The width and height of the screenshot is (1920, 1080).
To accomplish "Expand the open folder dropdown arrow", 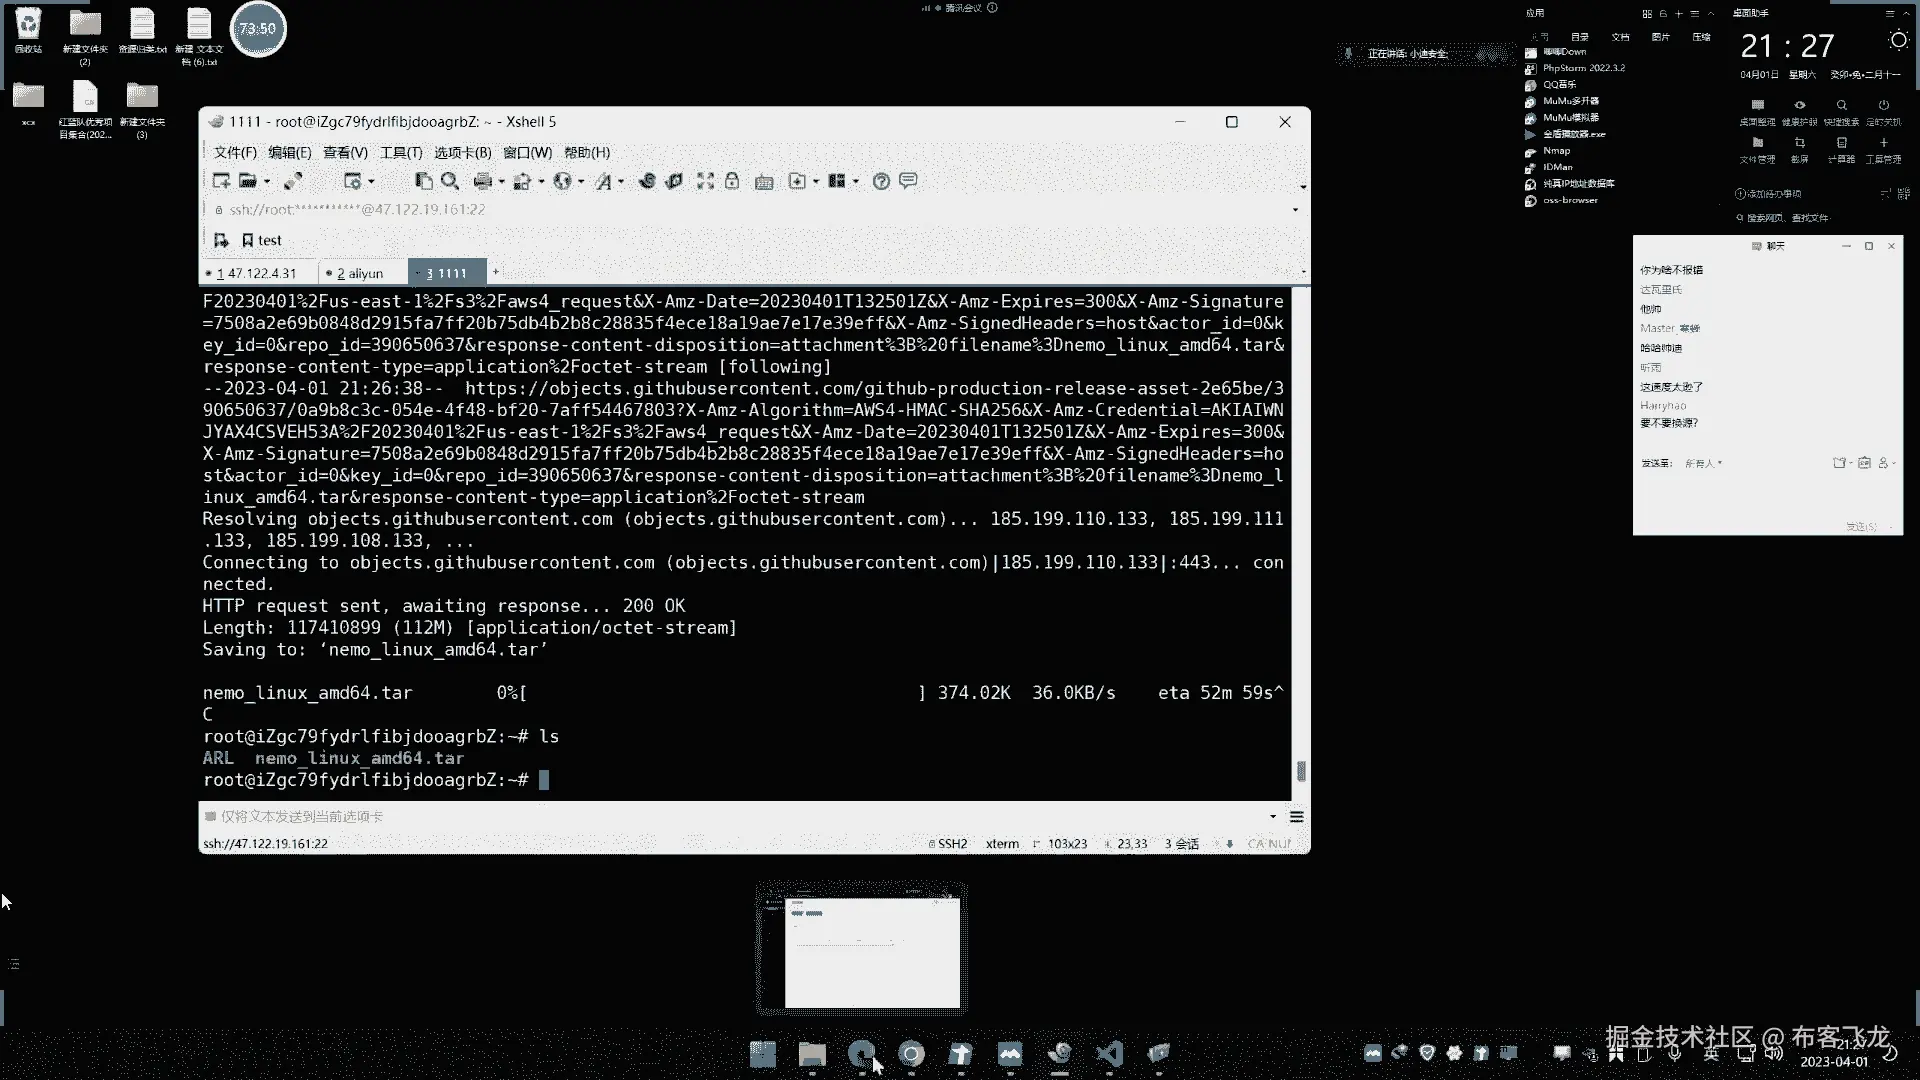I will pos(267,182).
